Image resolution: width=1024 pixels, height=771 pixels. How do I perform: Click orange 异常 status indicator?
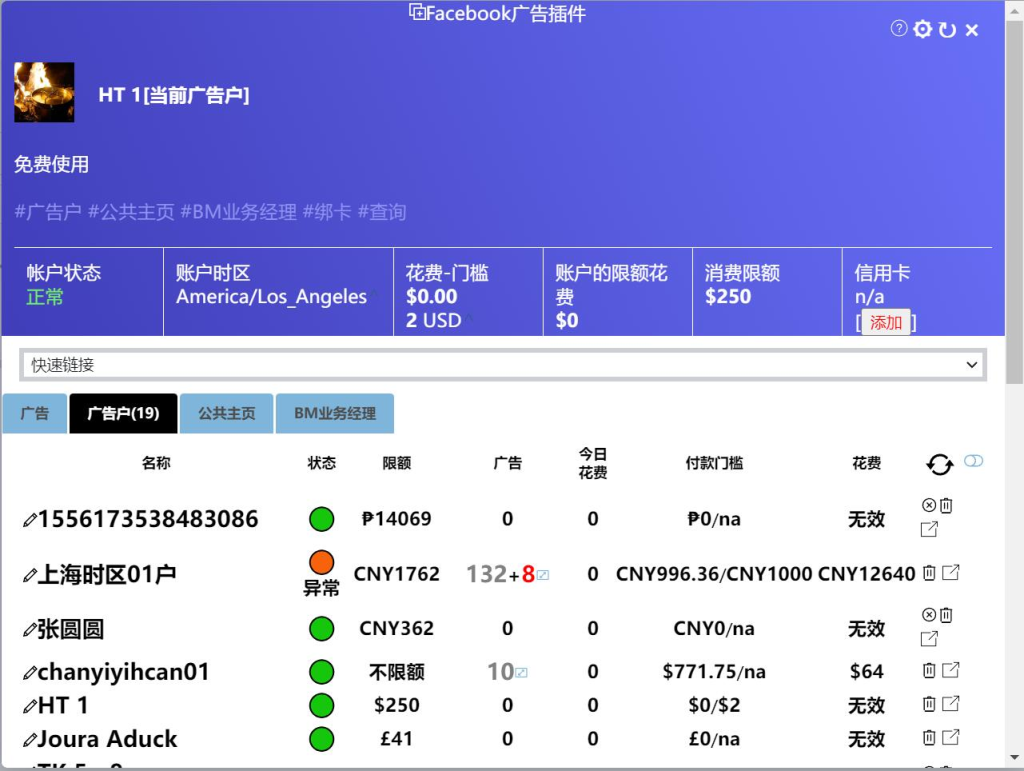coord(321,561)
